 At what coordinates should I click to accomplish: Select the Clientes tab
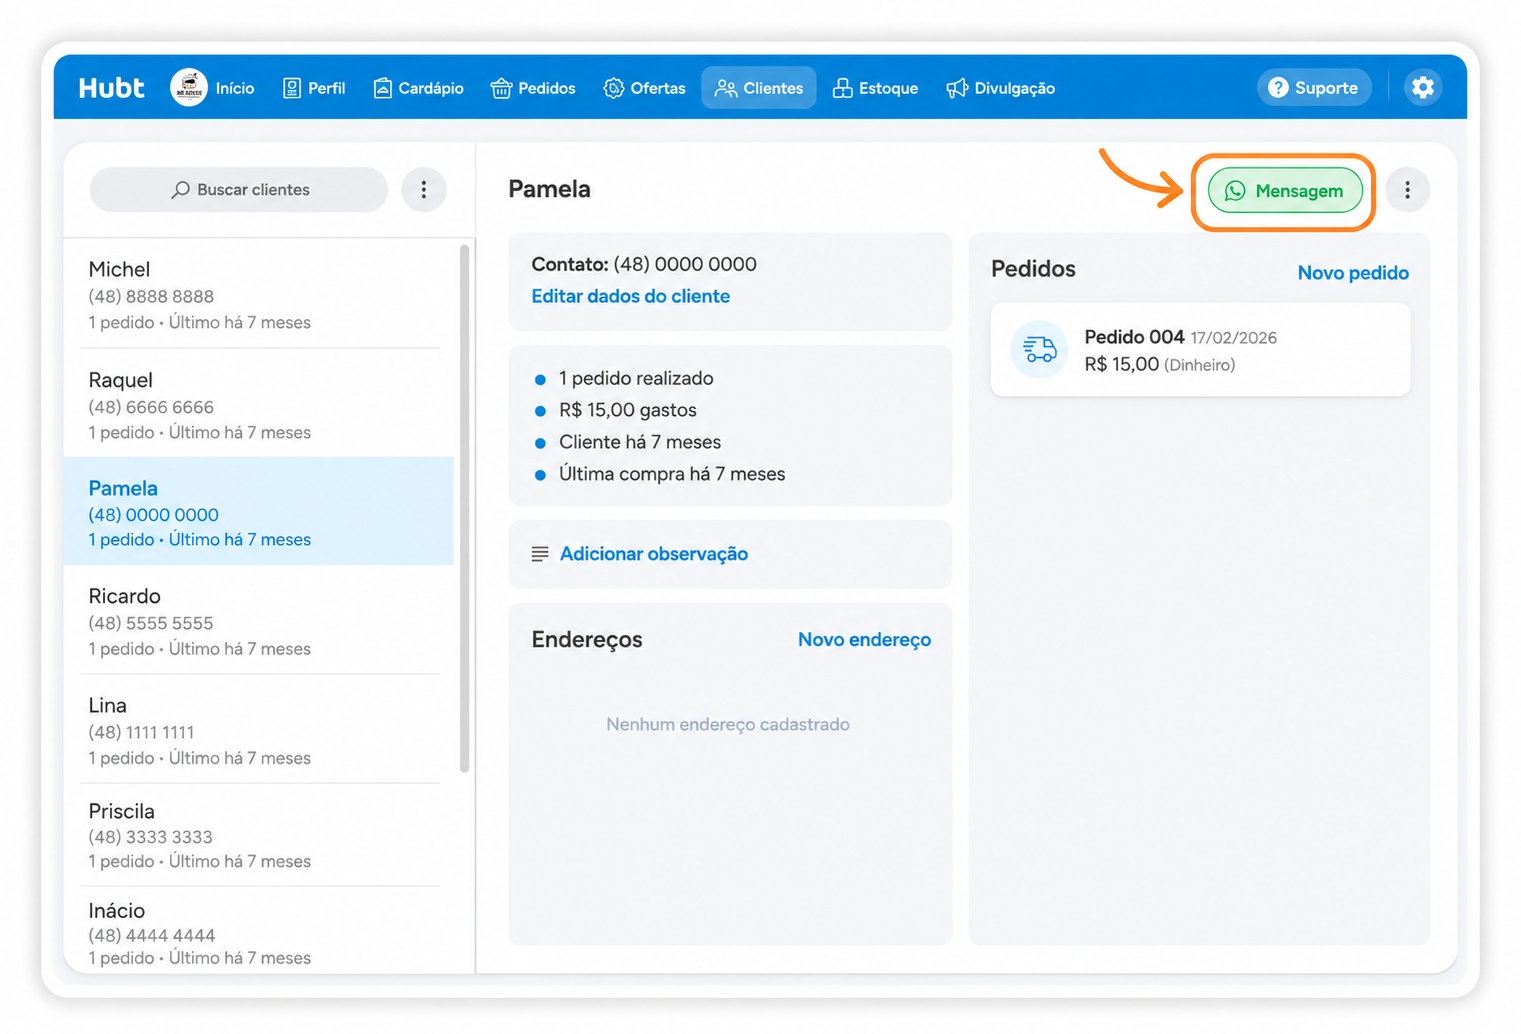tap(759, 88)
